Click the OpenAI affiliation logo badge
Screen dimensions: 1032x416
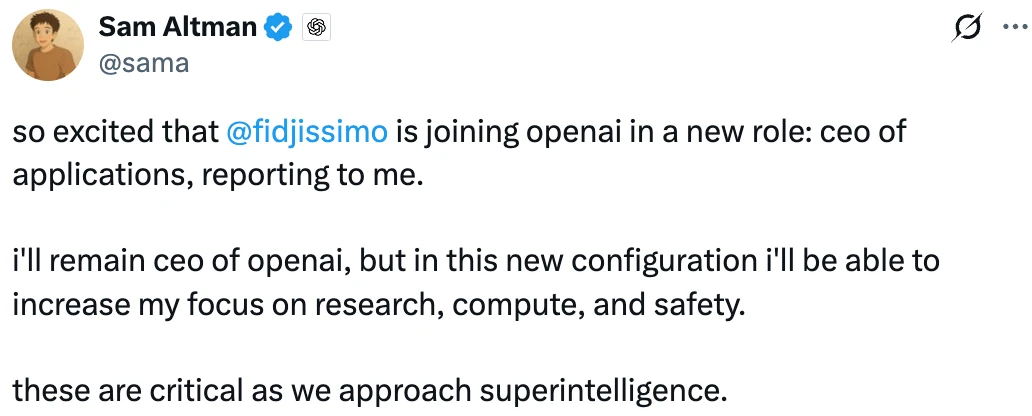pyautogui.click(x=317, y=28)
